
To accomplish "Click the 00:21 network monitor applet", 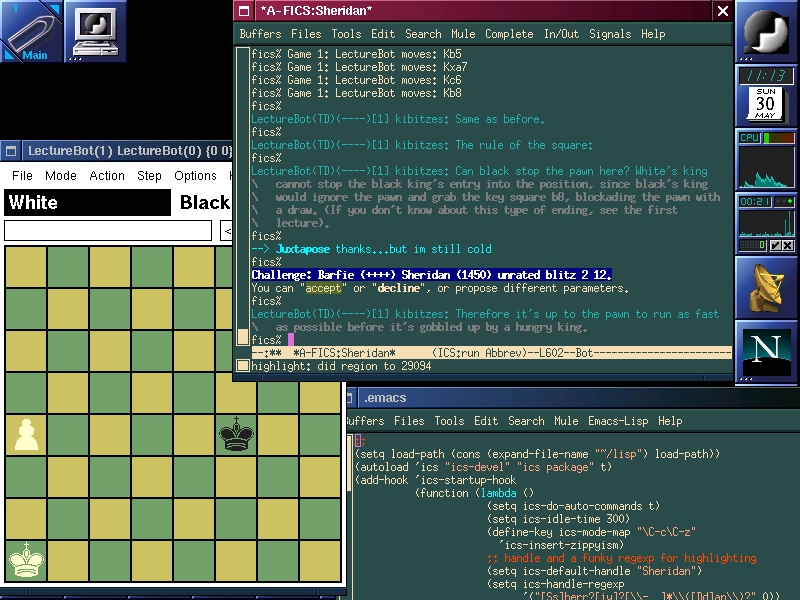I will (766, 223).
